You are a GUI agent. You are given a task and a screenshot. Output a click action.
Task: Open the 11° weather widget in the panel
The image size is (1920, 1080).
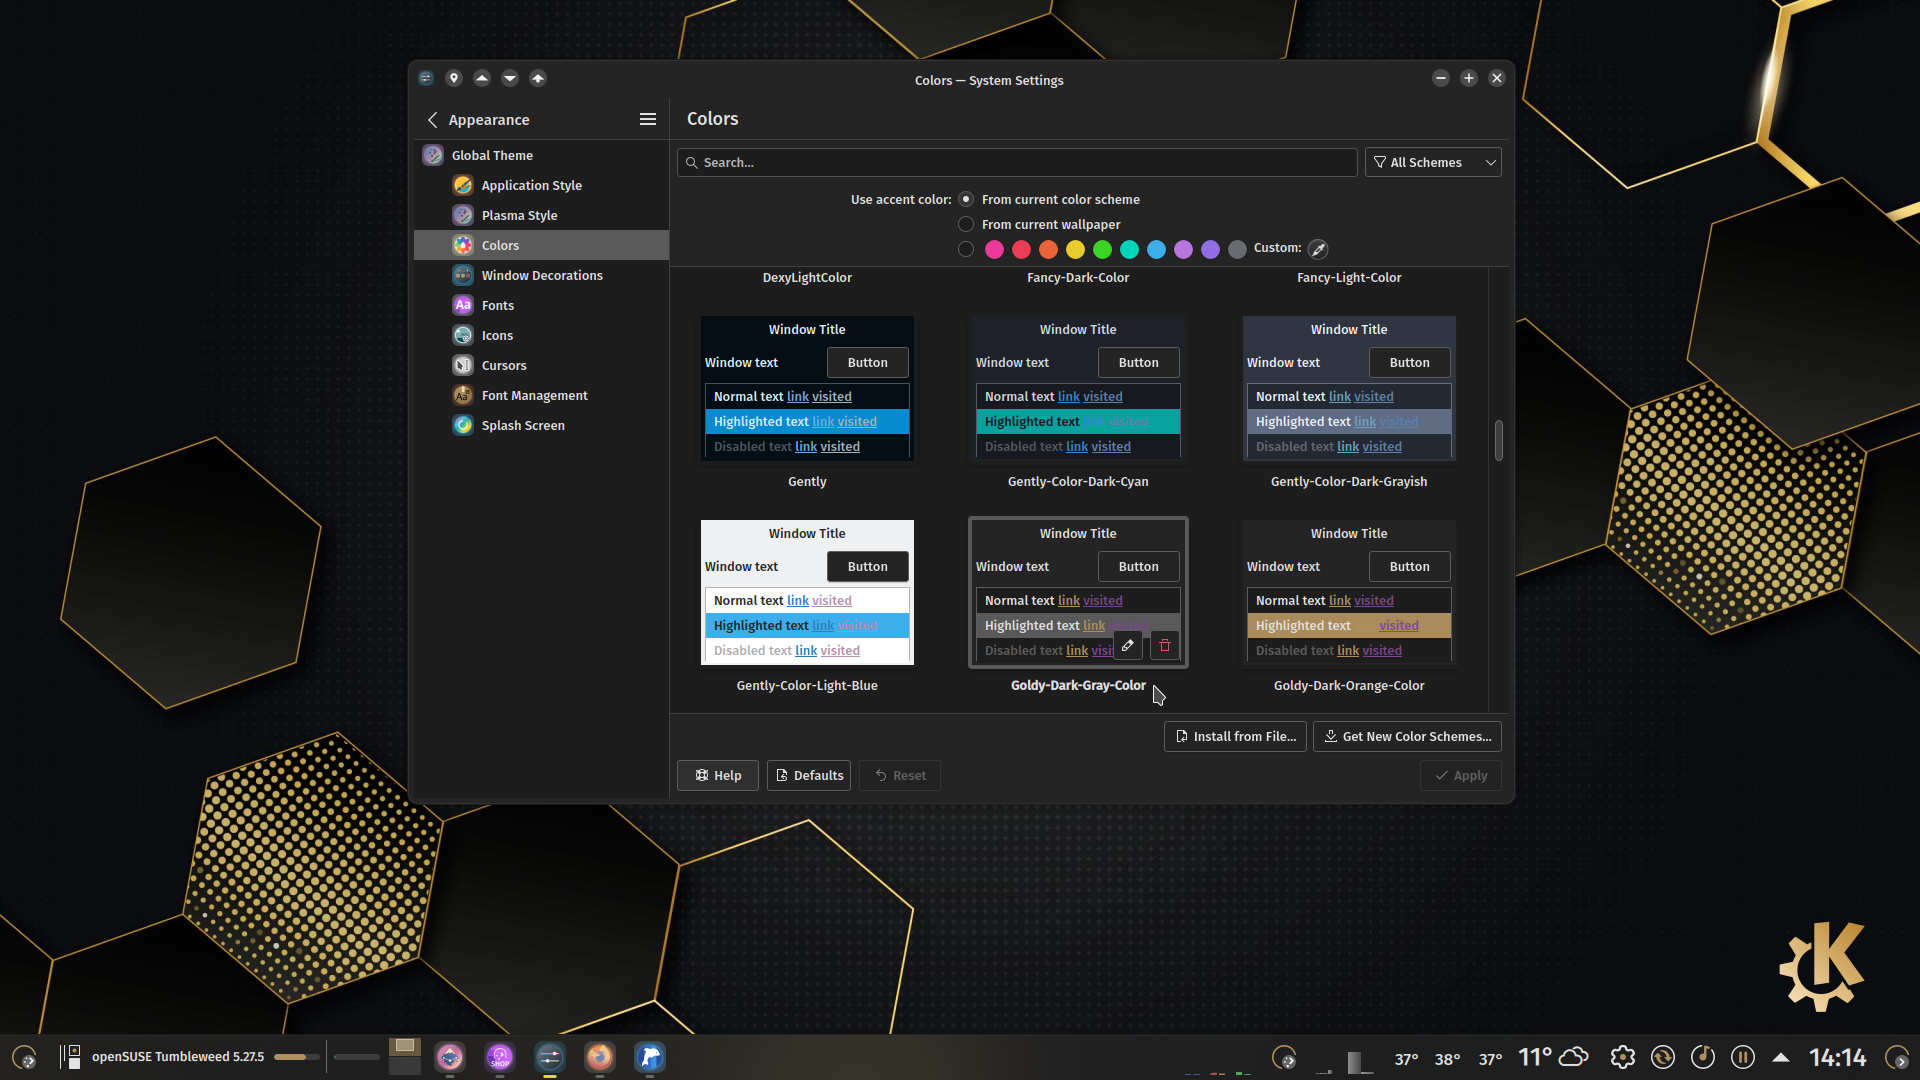[x=1554, y=1057]
